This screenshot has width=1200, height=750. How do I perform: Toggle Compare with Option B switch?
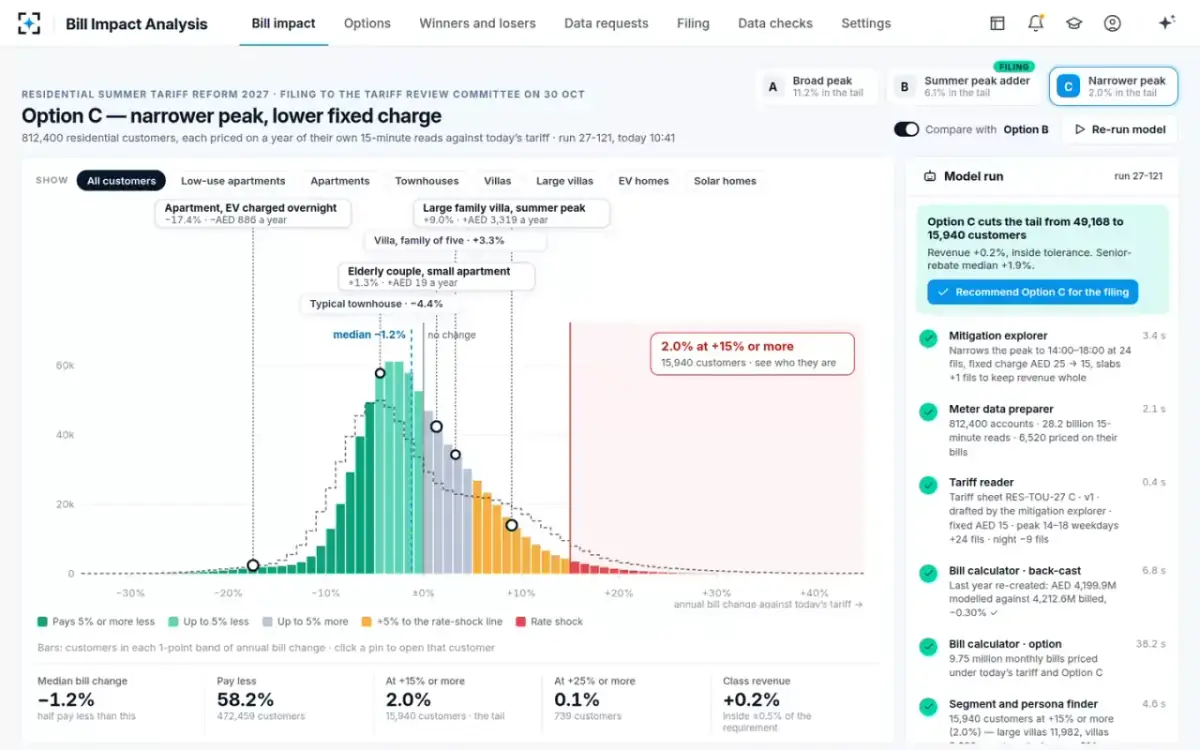pyautogui.click(x=906, y=129)
